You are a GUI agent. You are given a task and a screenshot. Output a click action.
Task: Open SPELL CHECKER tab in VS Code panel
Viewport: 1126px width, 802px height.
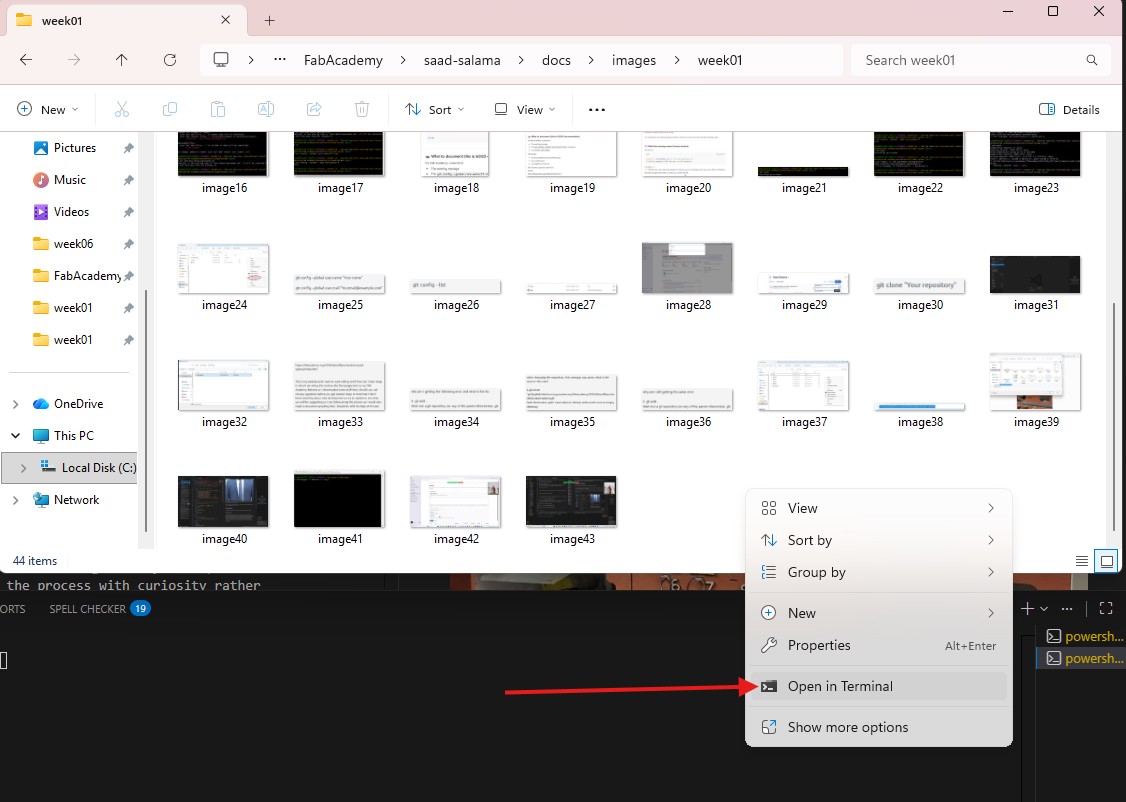(99, 609)
